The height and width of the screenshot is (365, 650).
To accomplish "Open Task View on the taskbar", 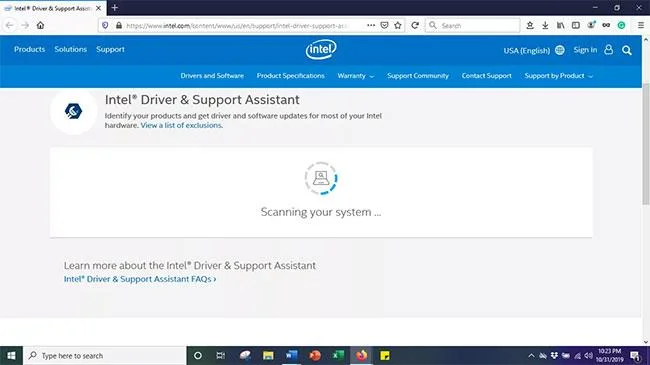I will pyautogui.click(x=221, y=355).
